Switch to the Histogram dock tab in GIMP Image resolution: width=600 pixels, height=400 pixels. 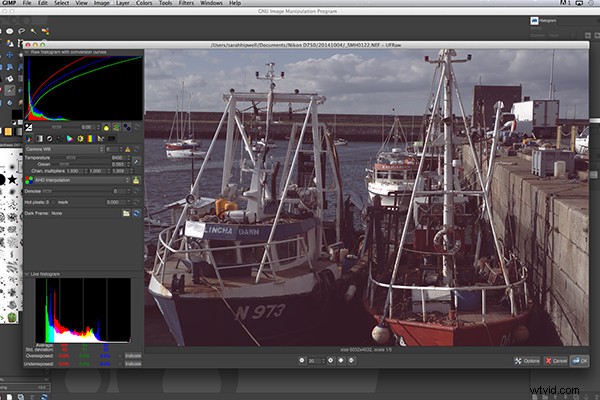[543, 20]
